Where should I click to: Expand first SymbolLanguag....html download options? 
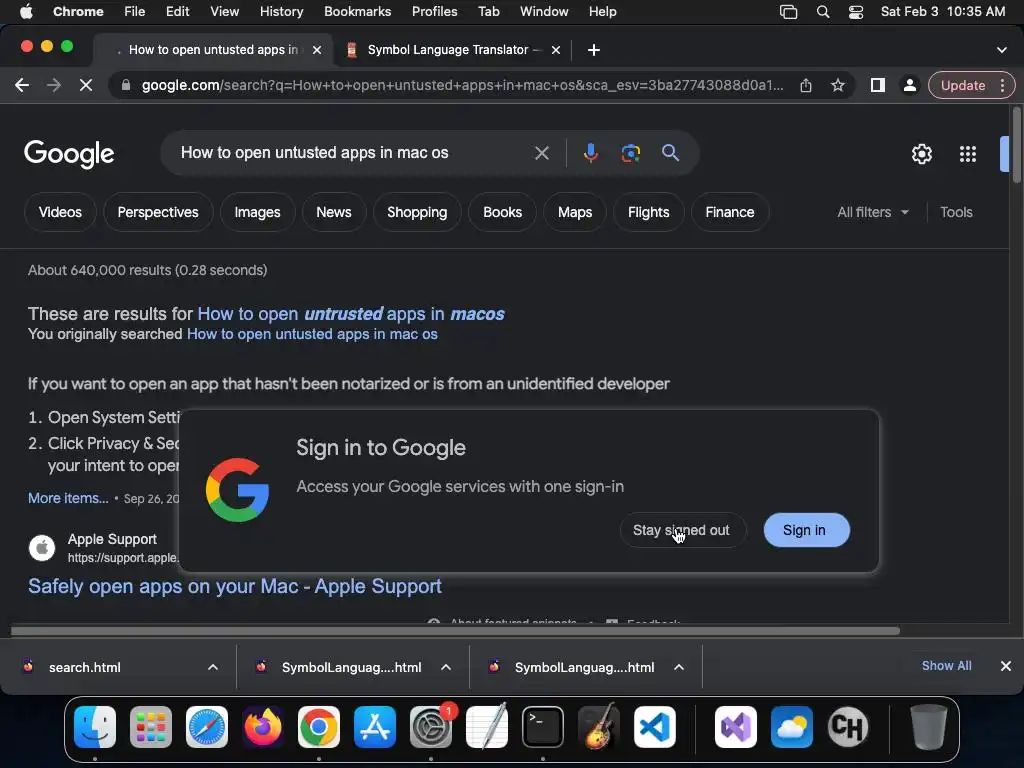pyautogui.click(x=445, y=667)
